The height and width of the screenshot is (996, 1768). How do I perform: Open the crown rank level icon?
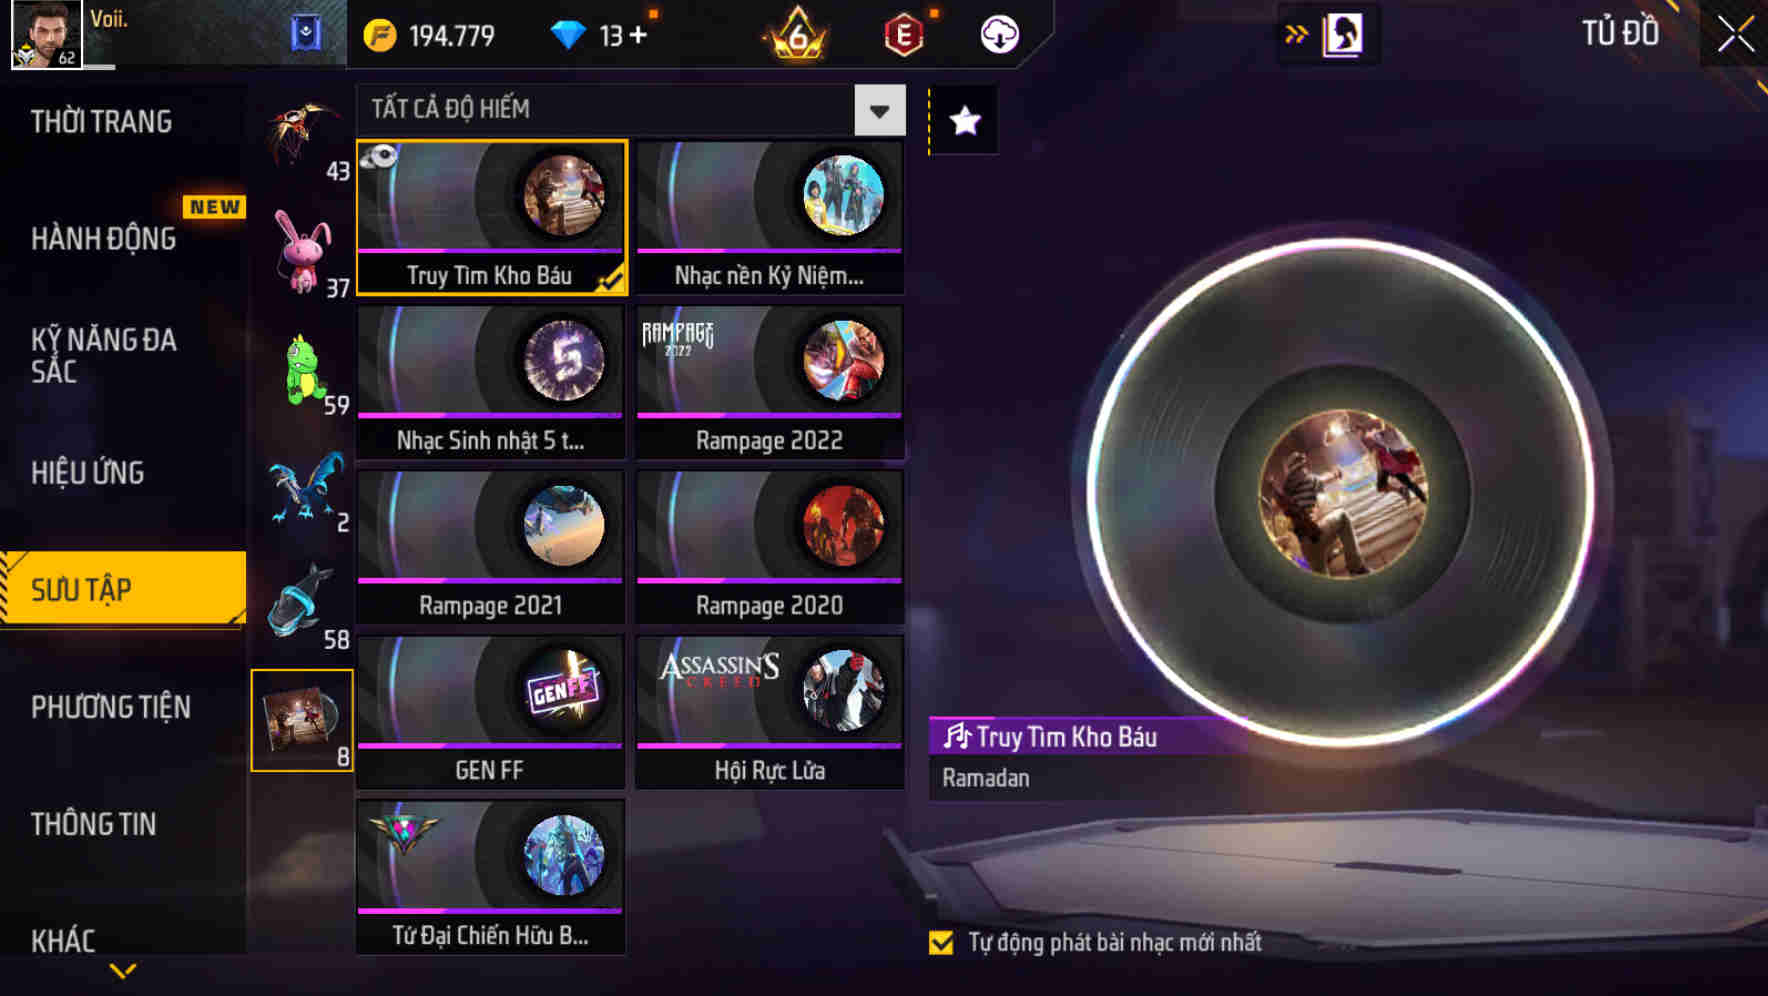(x=797, y=34)
